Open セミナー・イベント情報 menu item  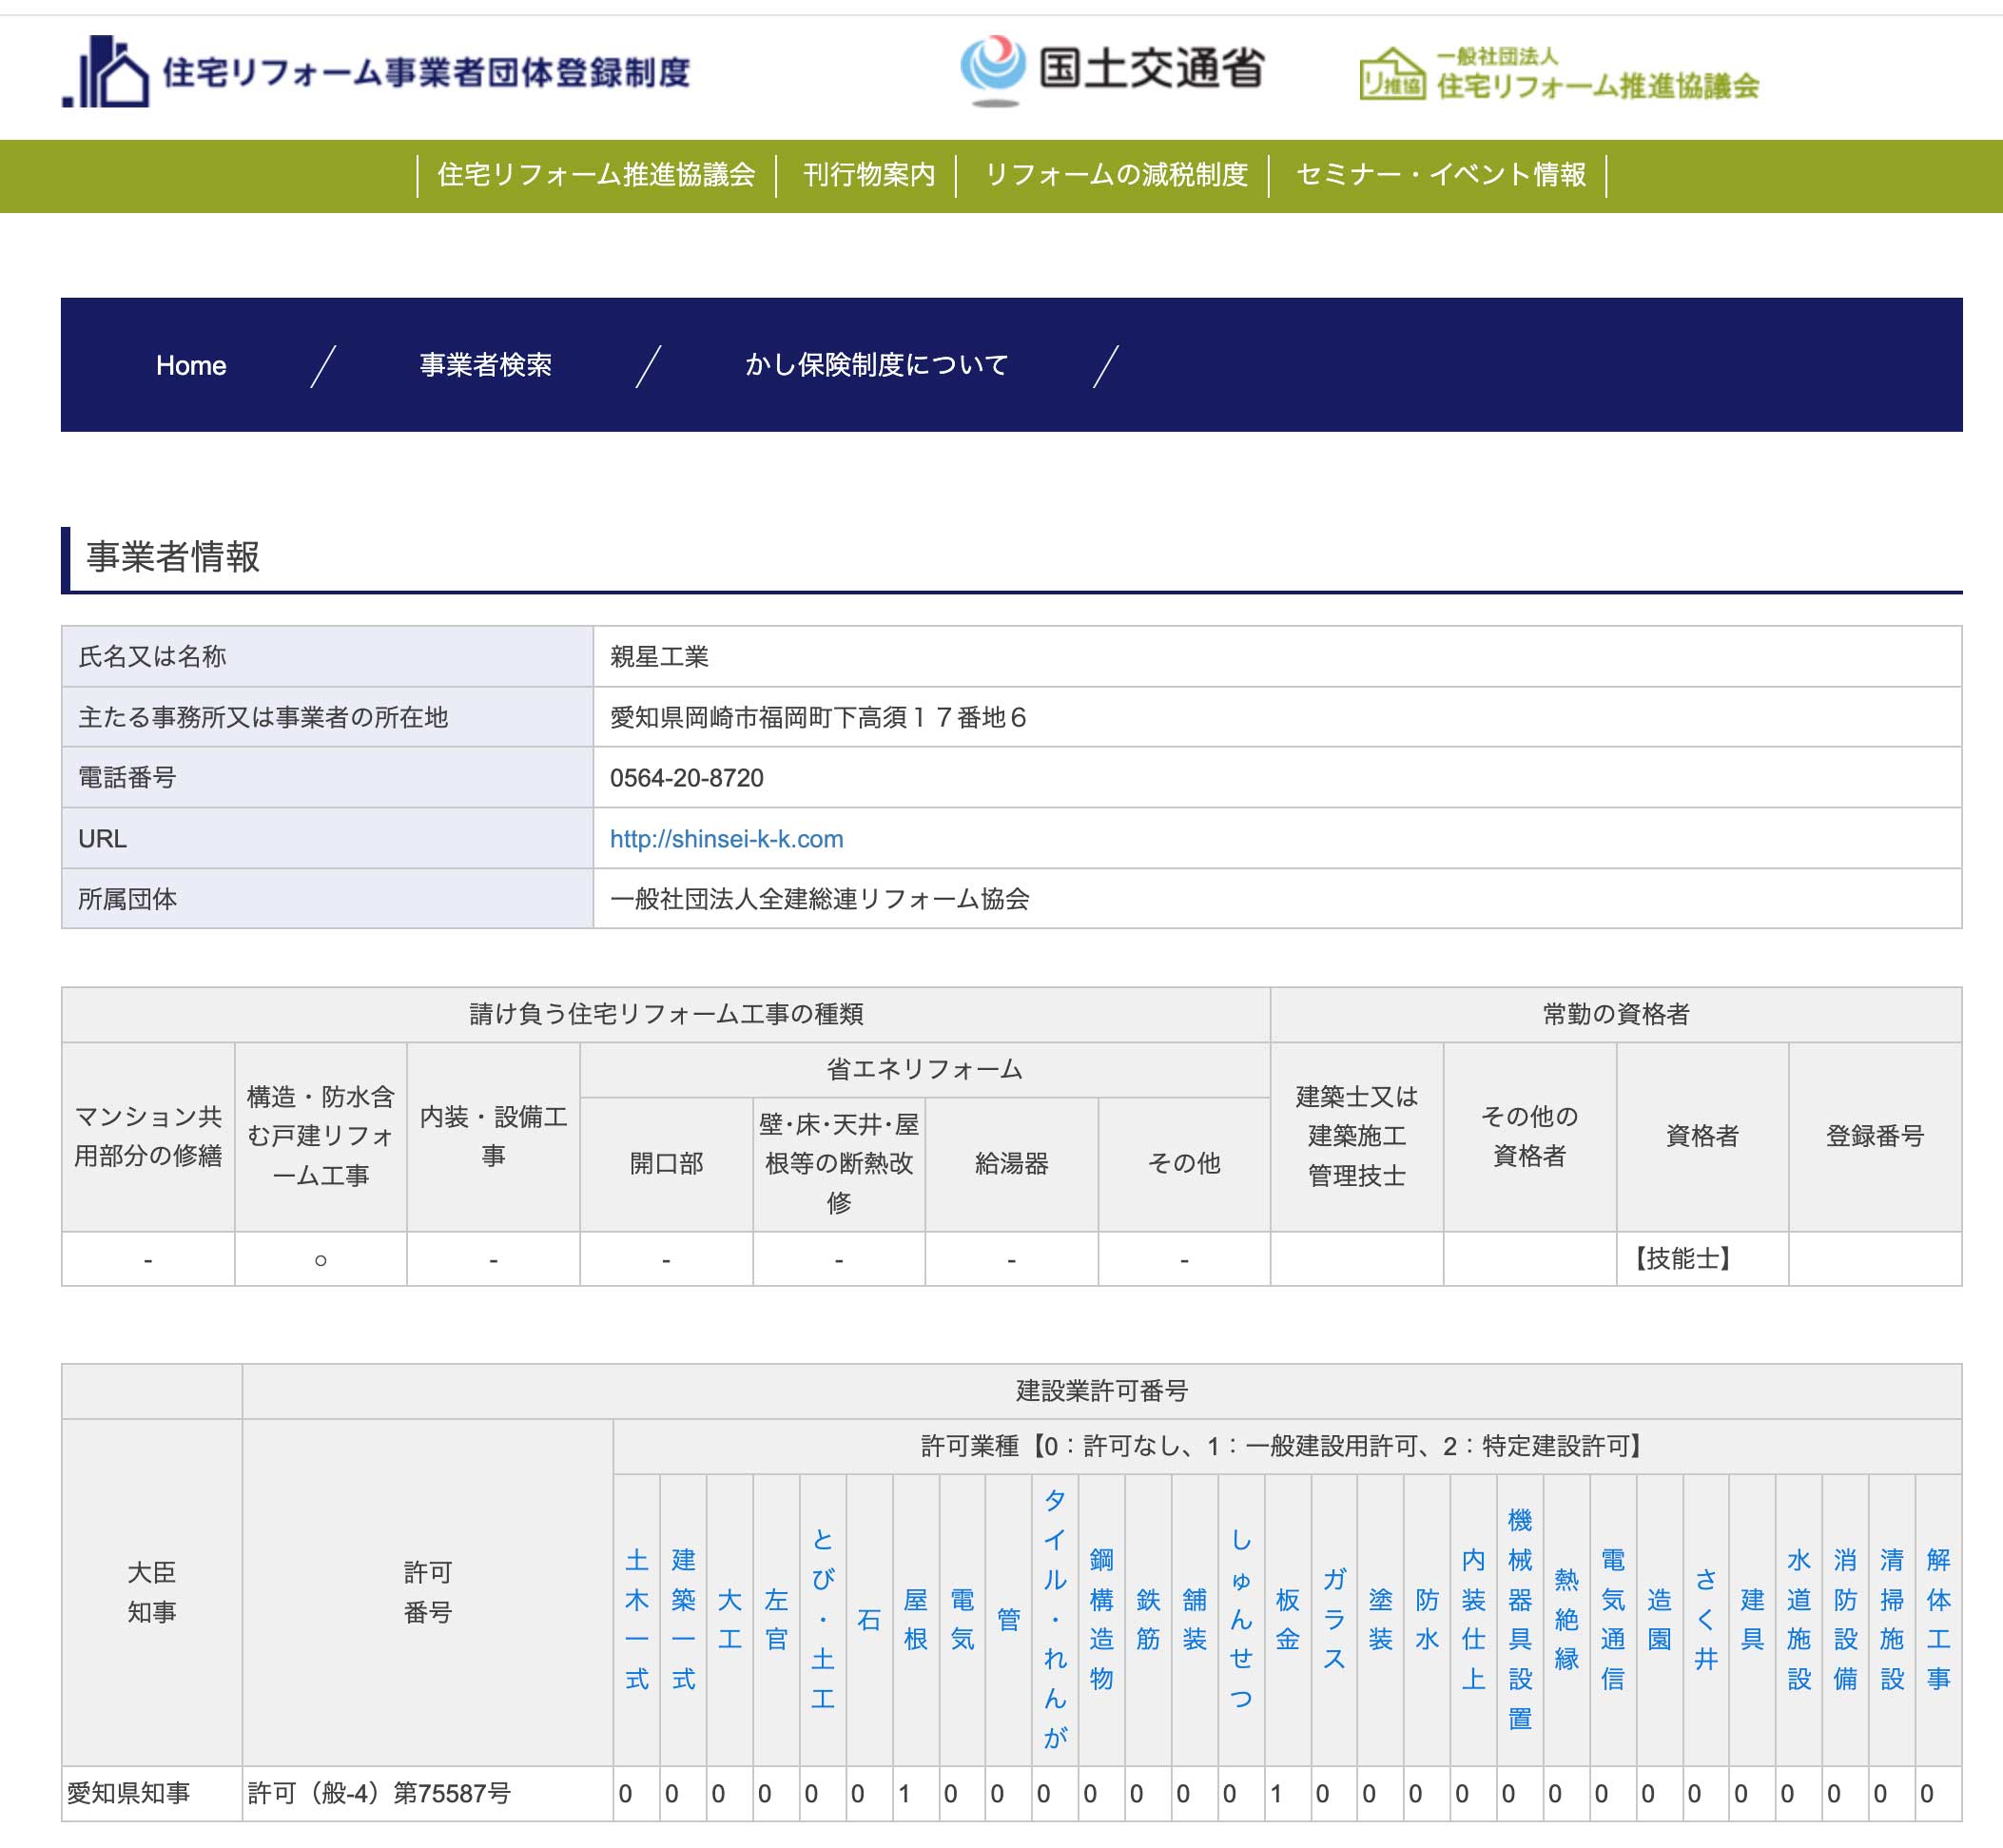point(1440,175)
